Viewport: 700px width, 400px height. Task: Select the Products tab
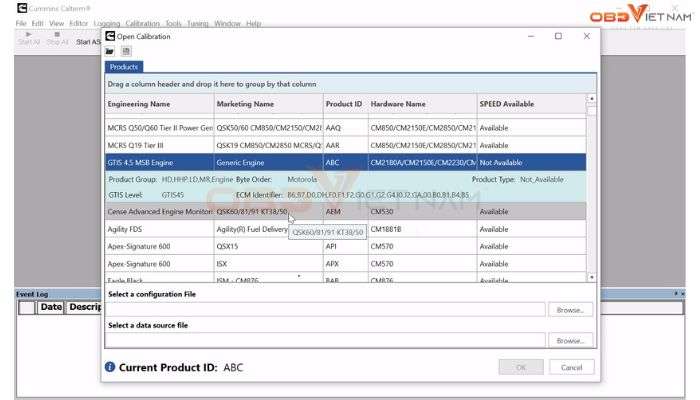click(x=124, y=67)
